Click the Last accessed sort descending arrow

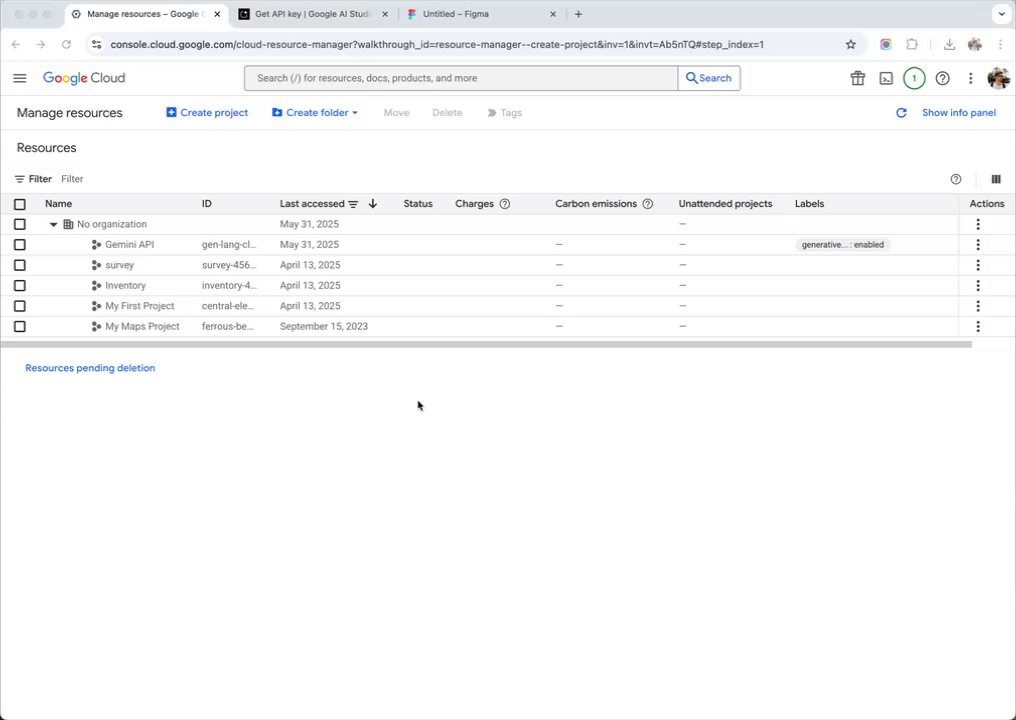click(373, 204)
